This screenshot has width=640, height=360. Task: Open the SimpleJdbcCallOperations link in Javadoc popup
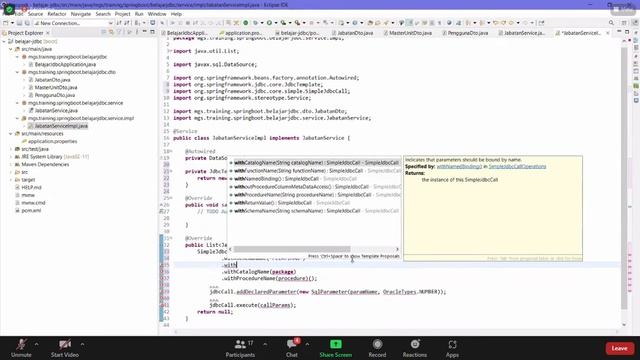517,167
